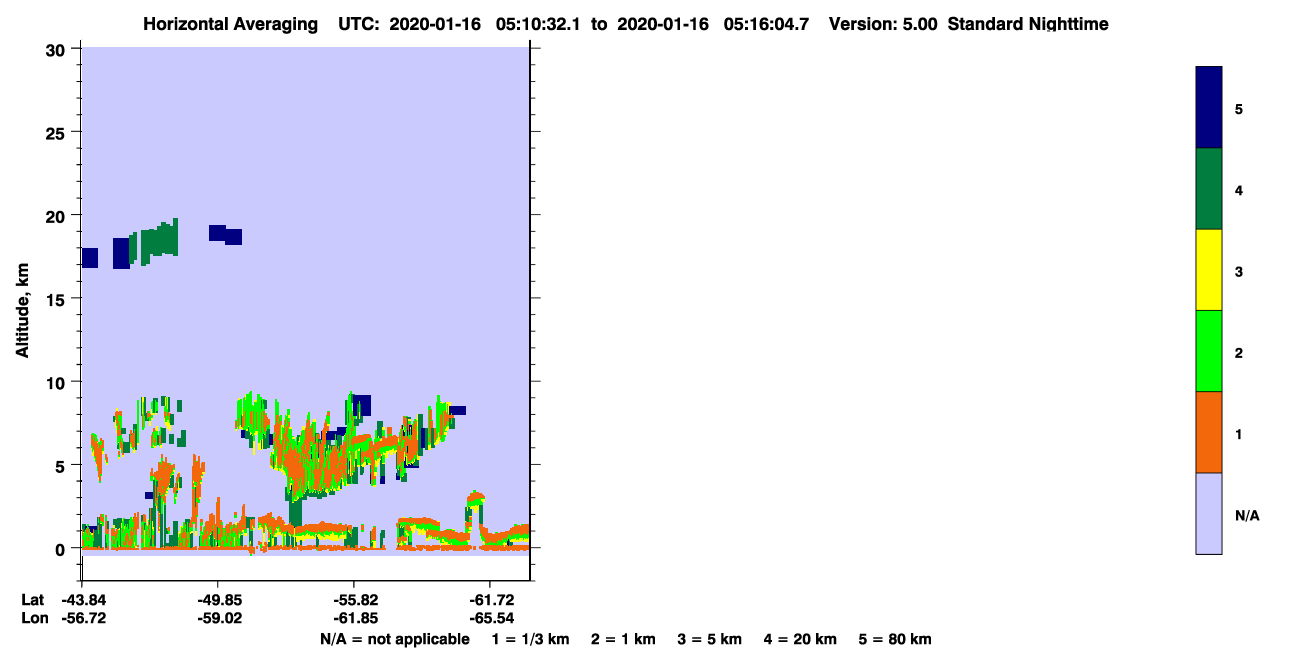Click the yellow colorbar segment labeled 3
The height and width of the screenshot is (667, 1300).
(x=1209, y=270)
